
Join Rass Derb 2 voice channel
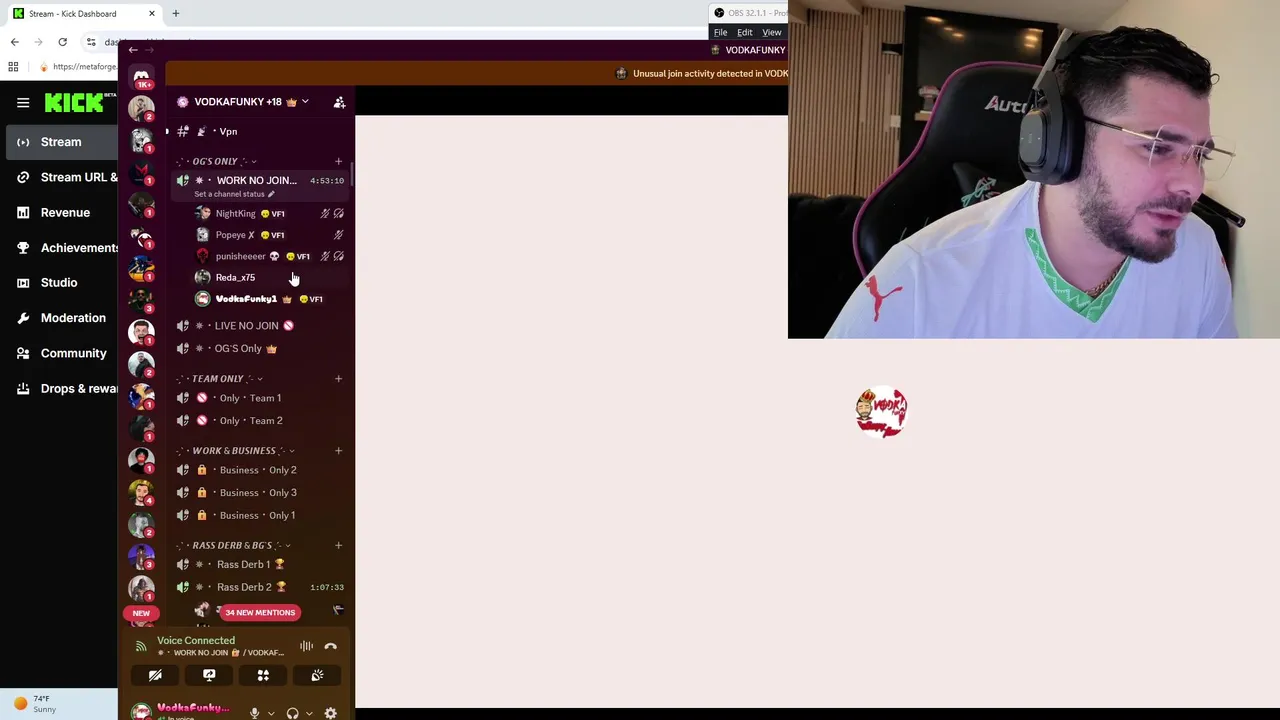pos(259,588)
